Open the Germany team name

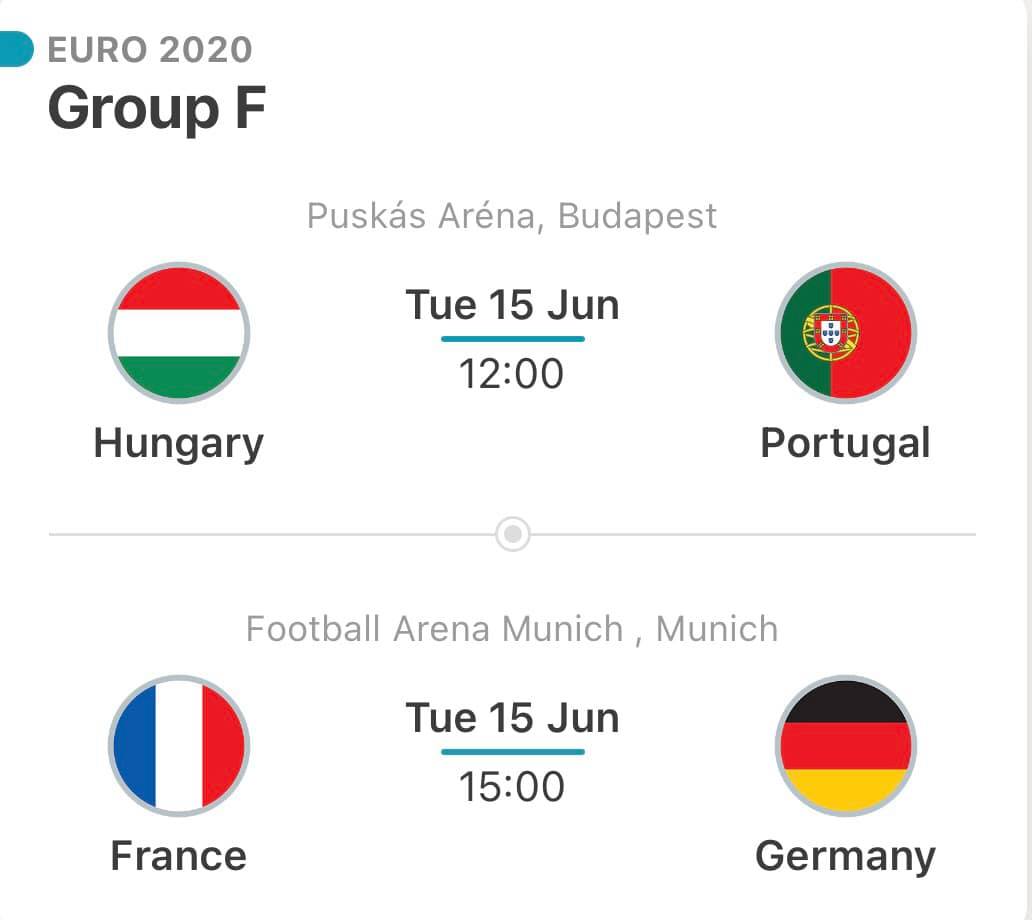[845, 857]
